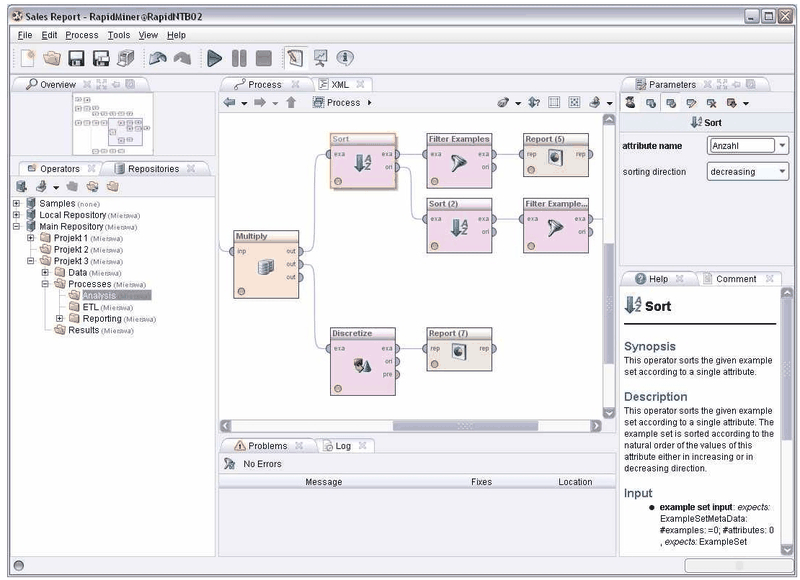800x580 pixels.
Task: Select the Sort (2) operator
Action: [459, 225]
